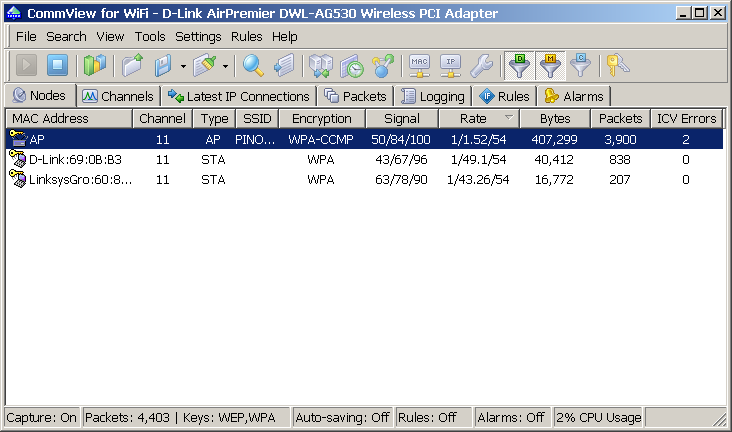Sort by the Type column header

215,119
